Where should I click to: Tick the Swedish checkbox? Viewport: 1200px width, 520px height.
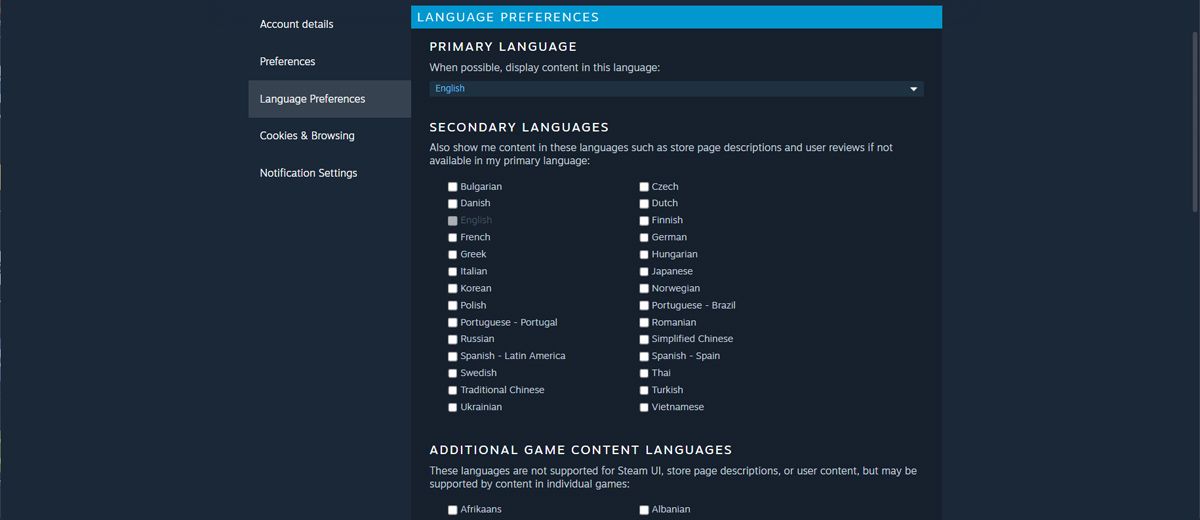coord(453,374)
